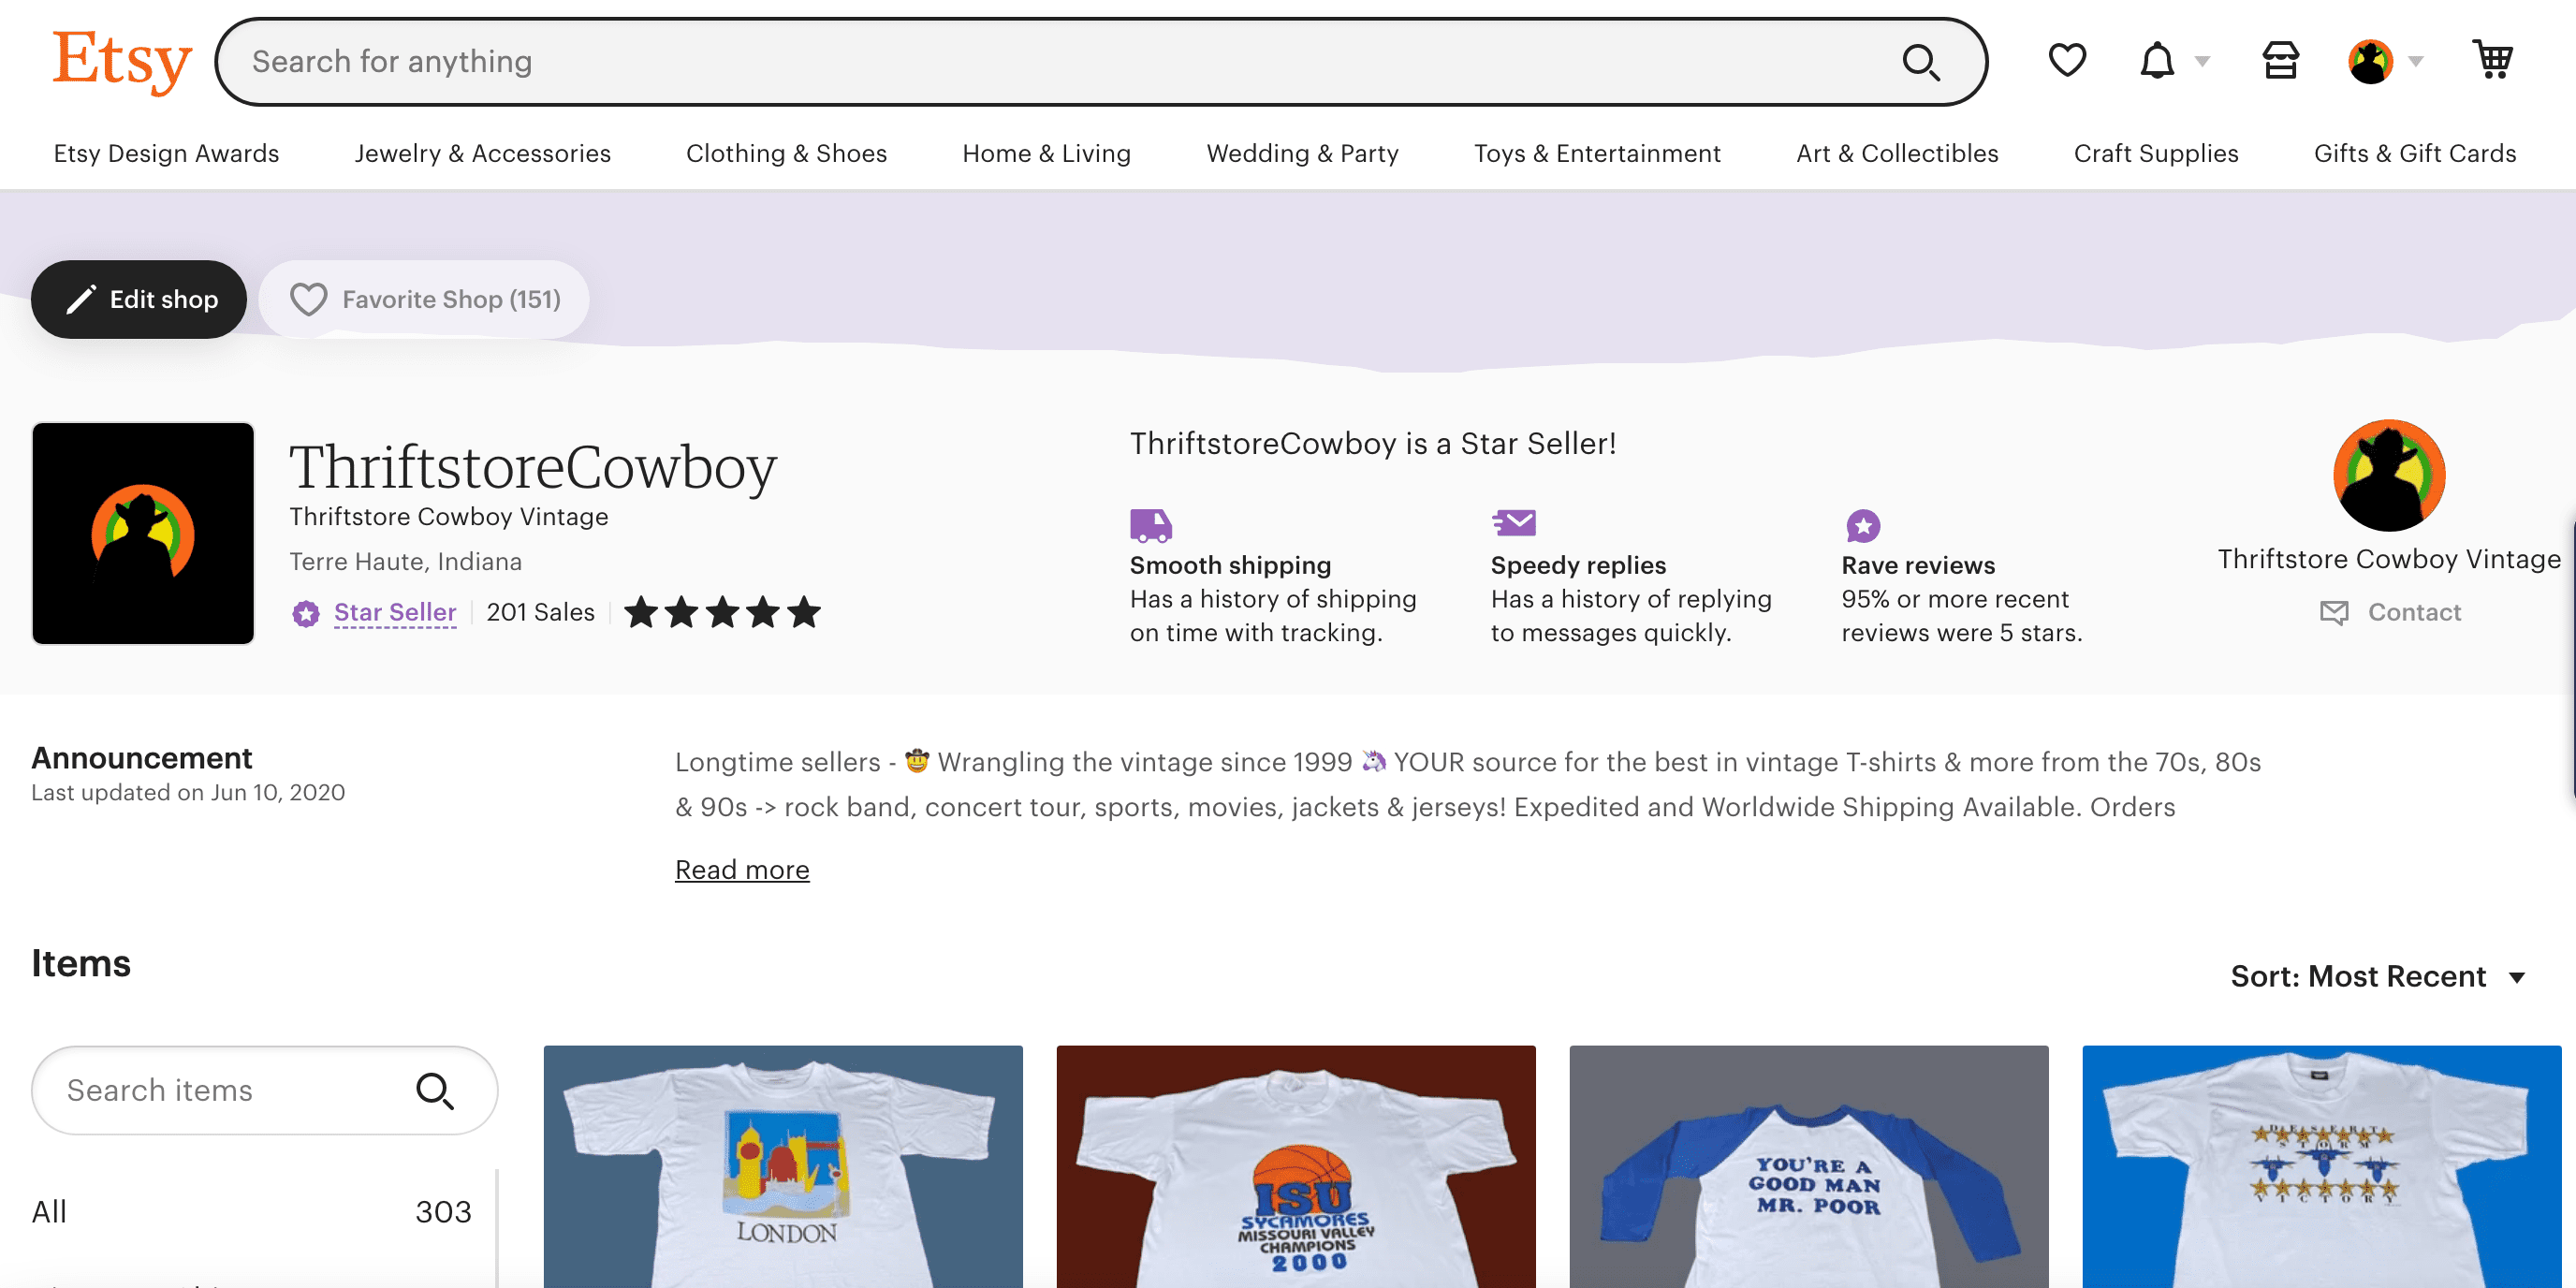Toggle Favorite Shop heart button
Image resolution: width=2576 pixels, height=1288 pixels.
pos(424,299)
